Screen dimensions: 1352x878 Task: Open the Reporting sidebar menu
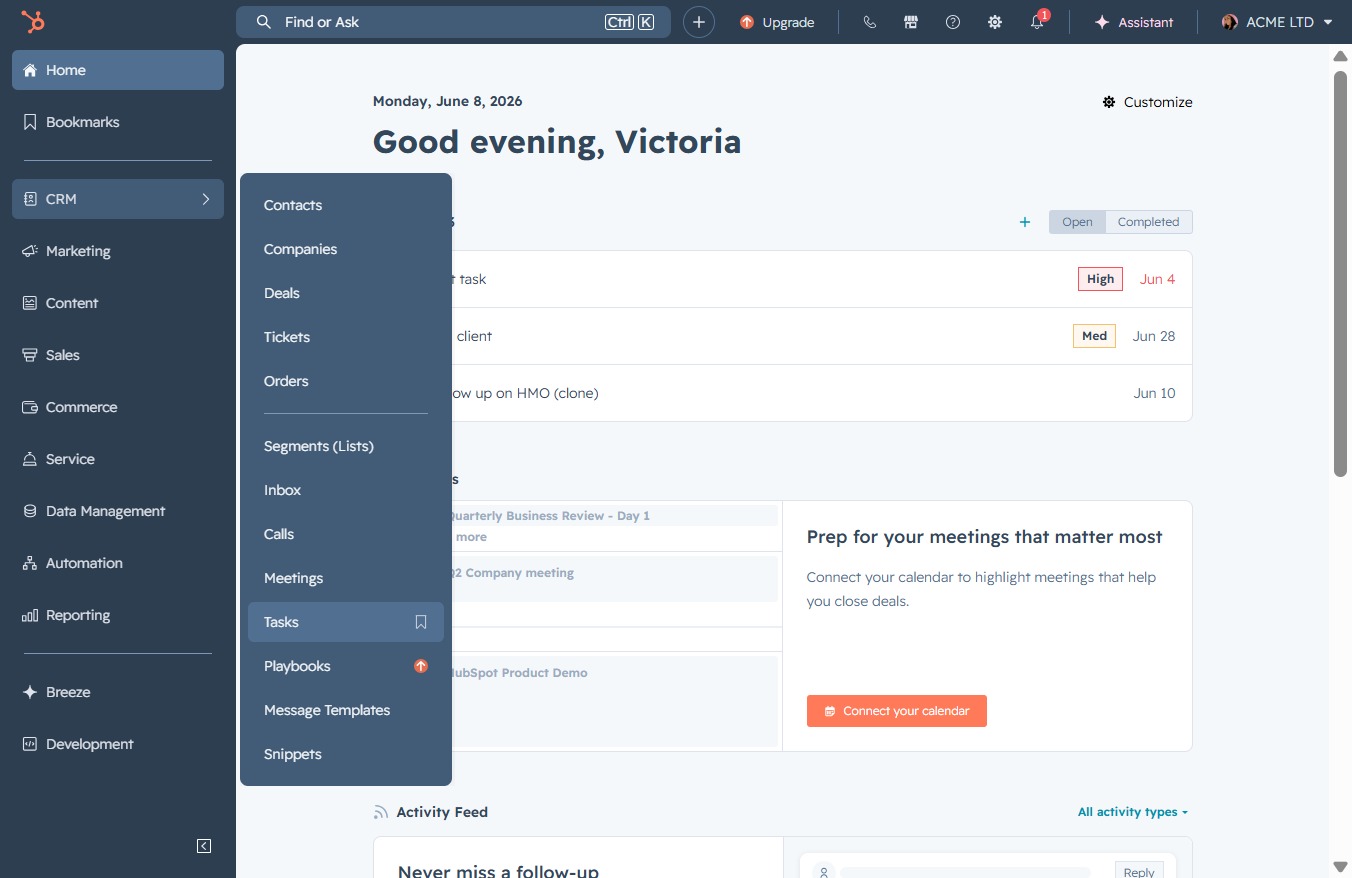[118, 615]
